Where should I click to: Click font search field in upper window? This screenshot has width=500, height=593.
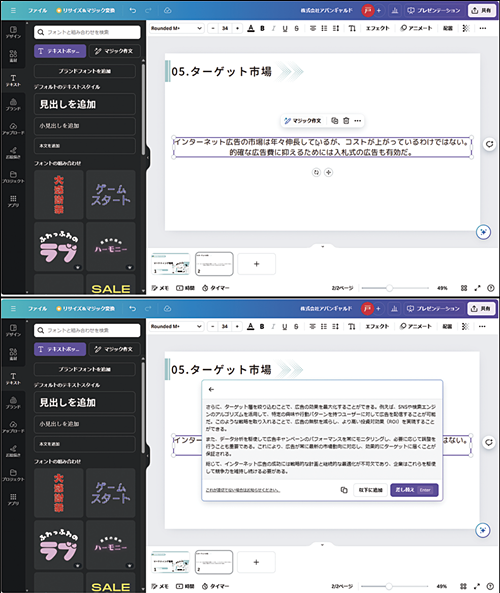click(x=87, y=32)
